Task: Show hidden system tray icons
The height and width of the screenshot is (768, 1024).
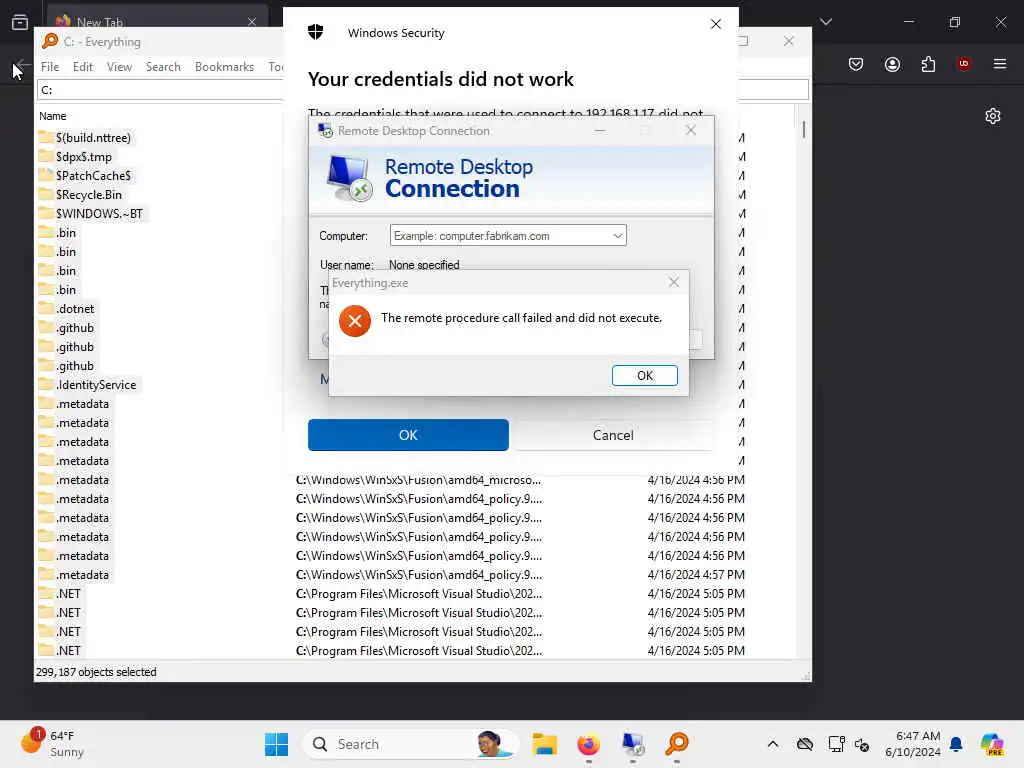Action: [x=773, y=744]
